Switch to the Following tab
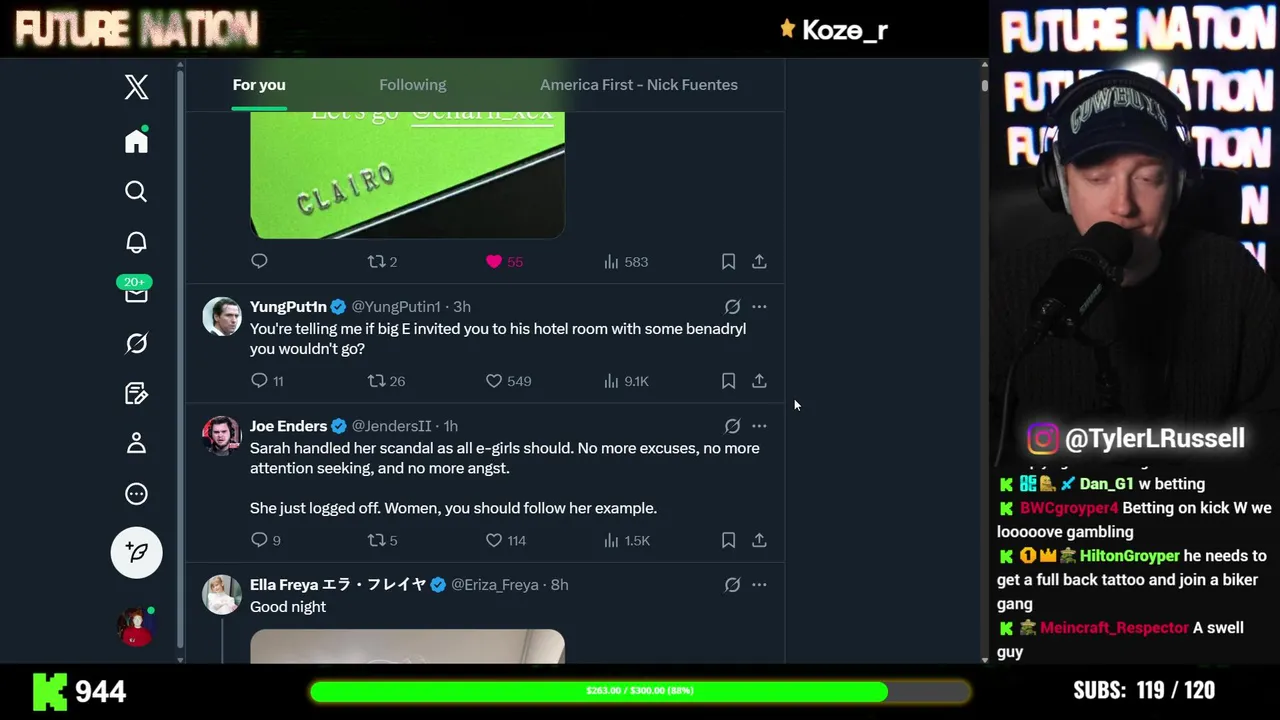Screen dimensions: 1280x720 pyautogui.click(x=413, y=85)
